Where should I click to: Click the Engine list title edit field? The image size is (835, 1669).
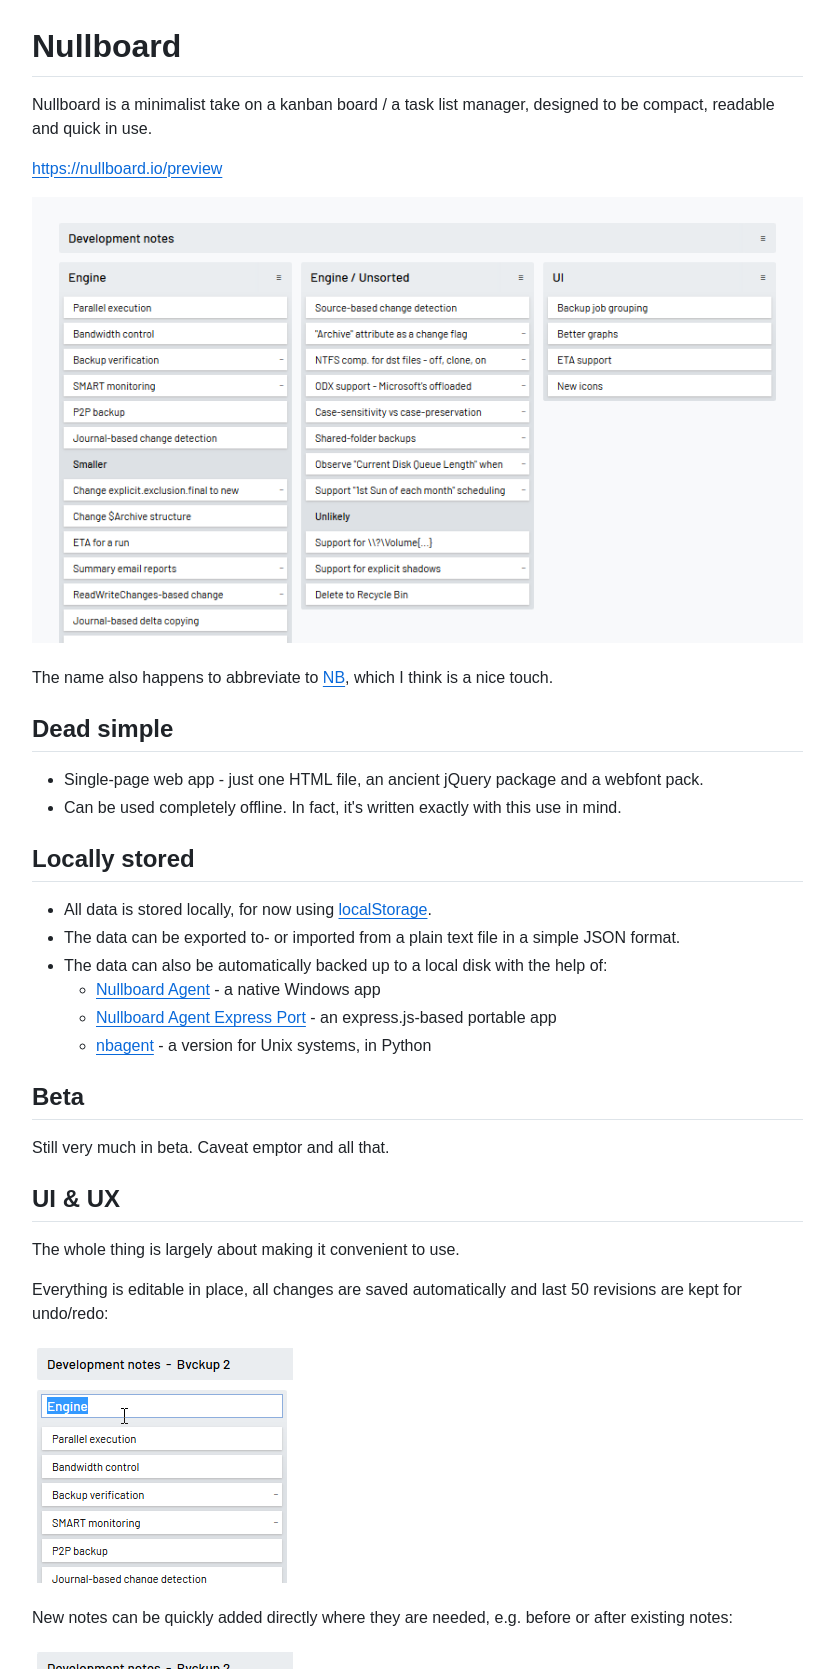pyautogui.click(x=162, y=1405)
